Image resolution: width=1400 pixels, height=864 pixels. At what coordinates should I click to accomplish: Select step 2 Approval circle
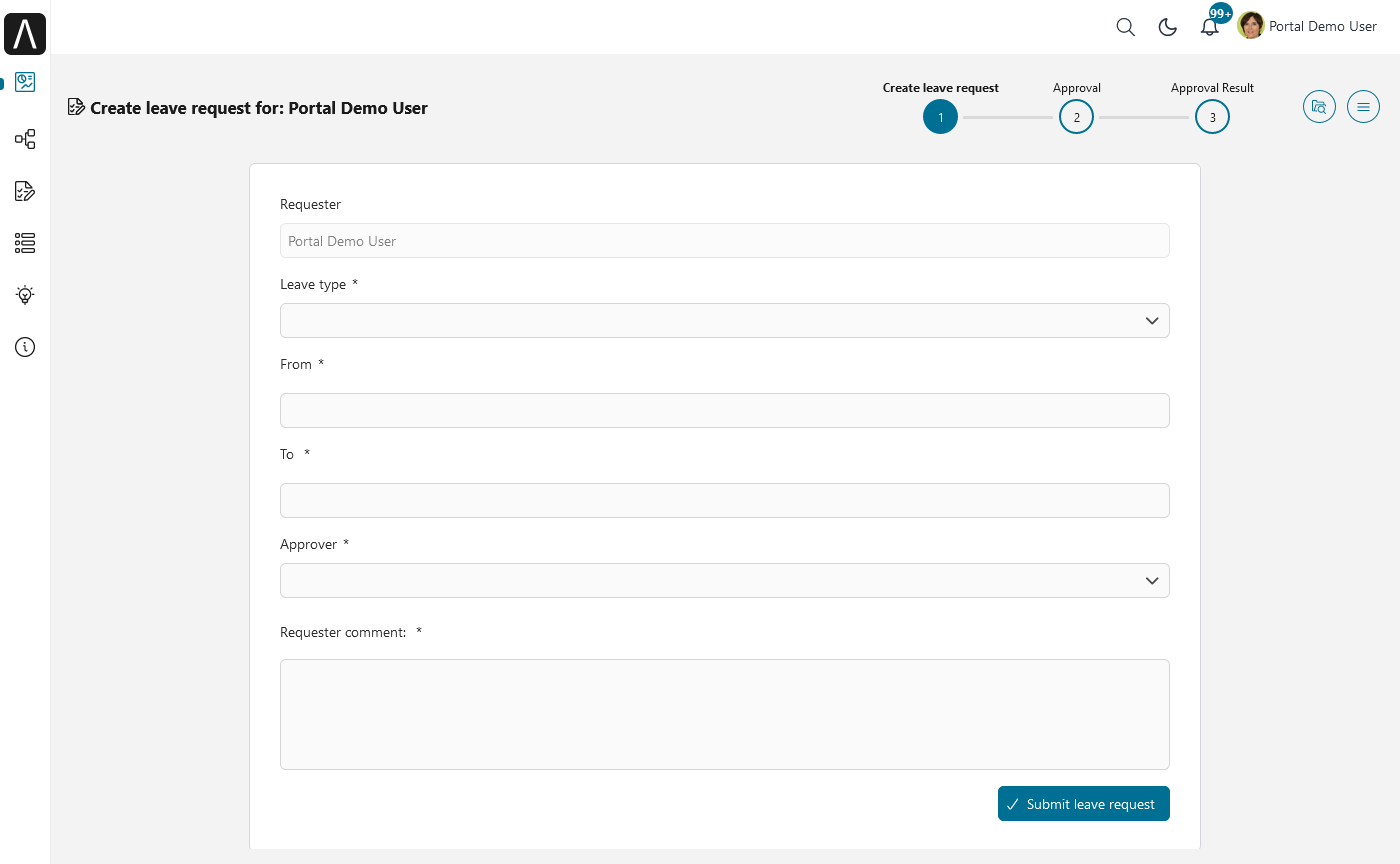1076,117
